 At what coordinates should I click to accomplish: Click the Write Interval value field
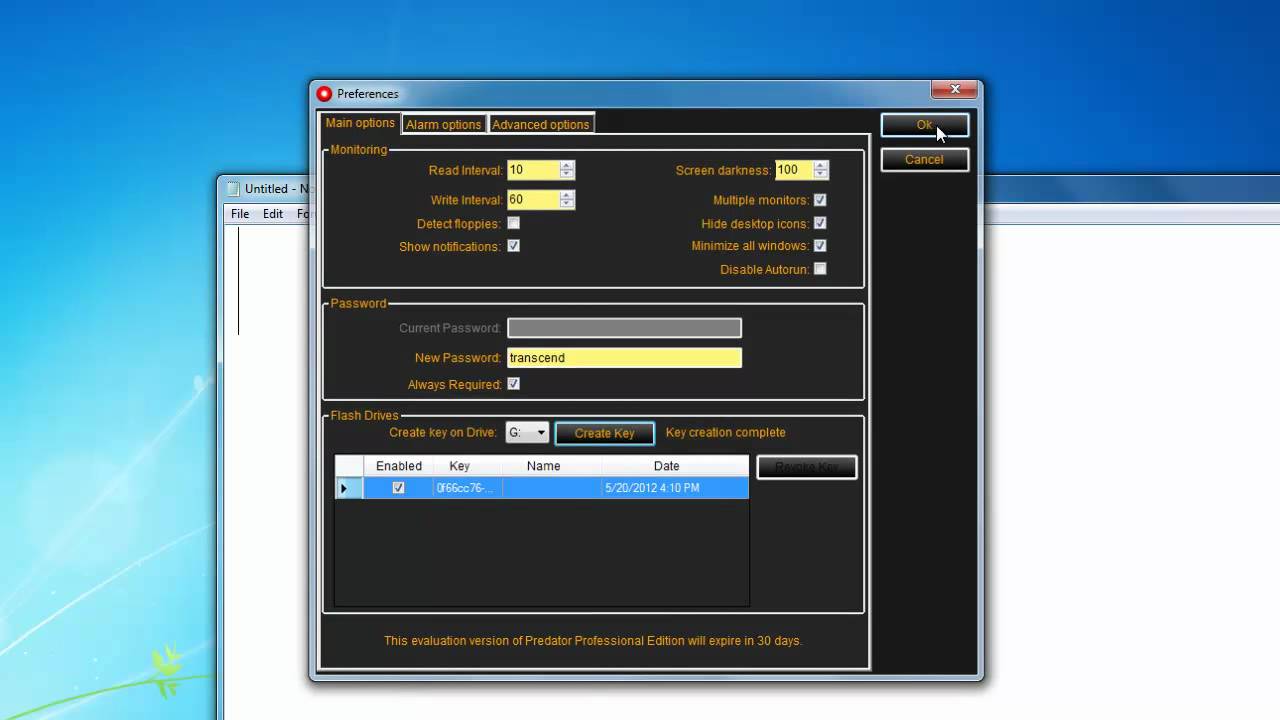(533, 200)
